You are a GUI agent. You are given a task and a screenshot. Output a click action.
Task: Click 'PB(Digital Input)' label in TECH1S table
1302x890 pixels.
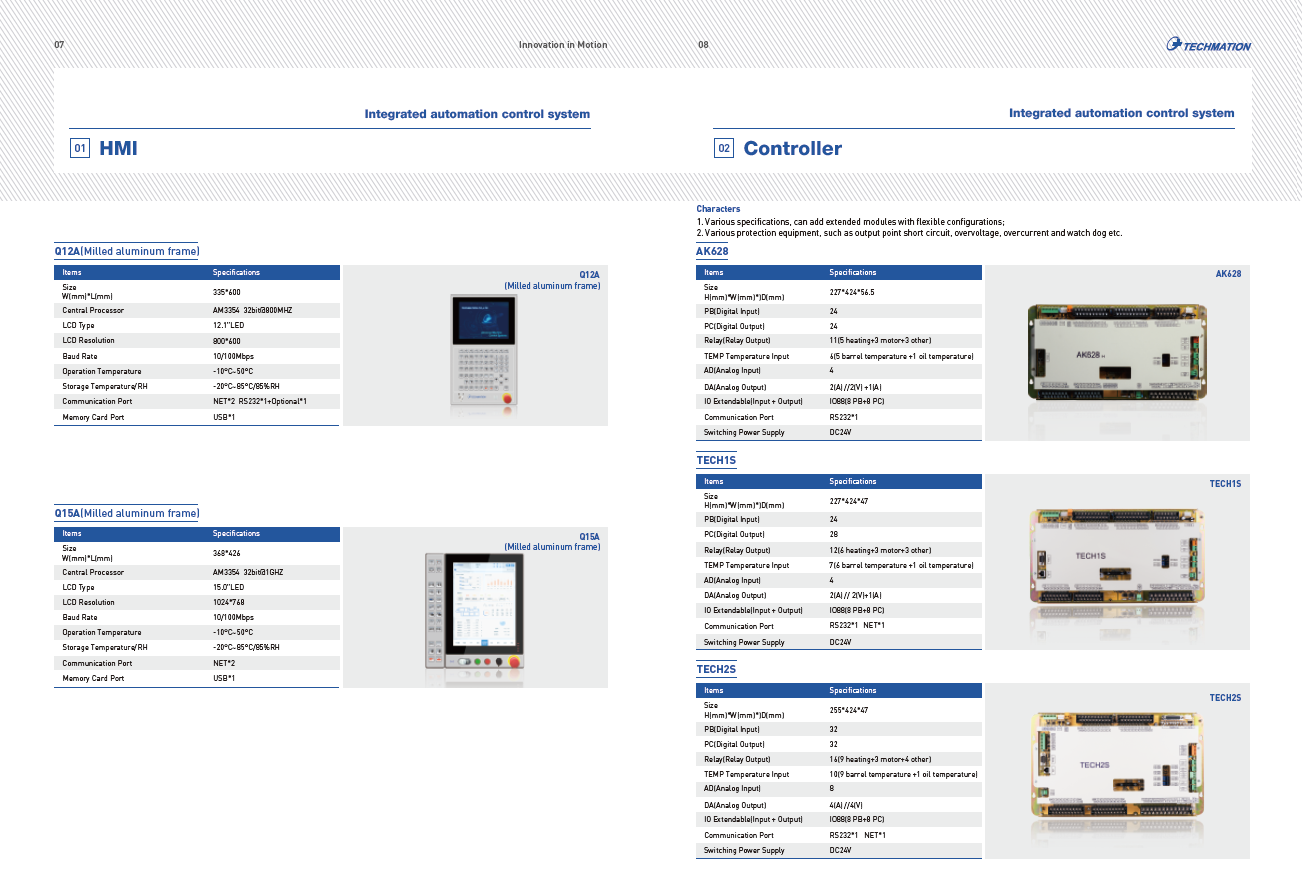tap(732, 520)
